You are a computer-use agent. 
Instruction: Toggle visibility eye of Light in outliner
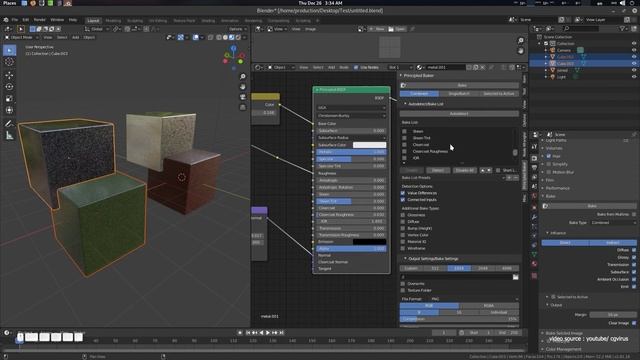pos(634,77)
